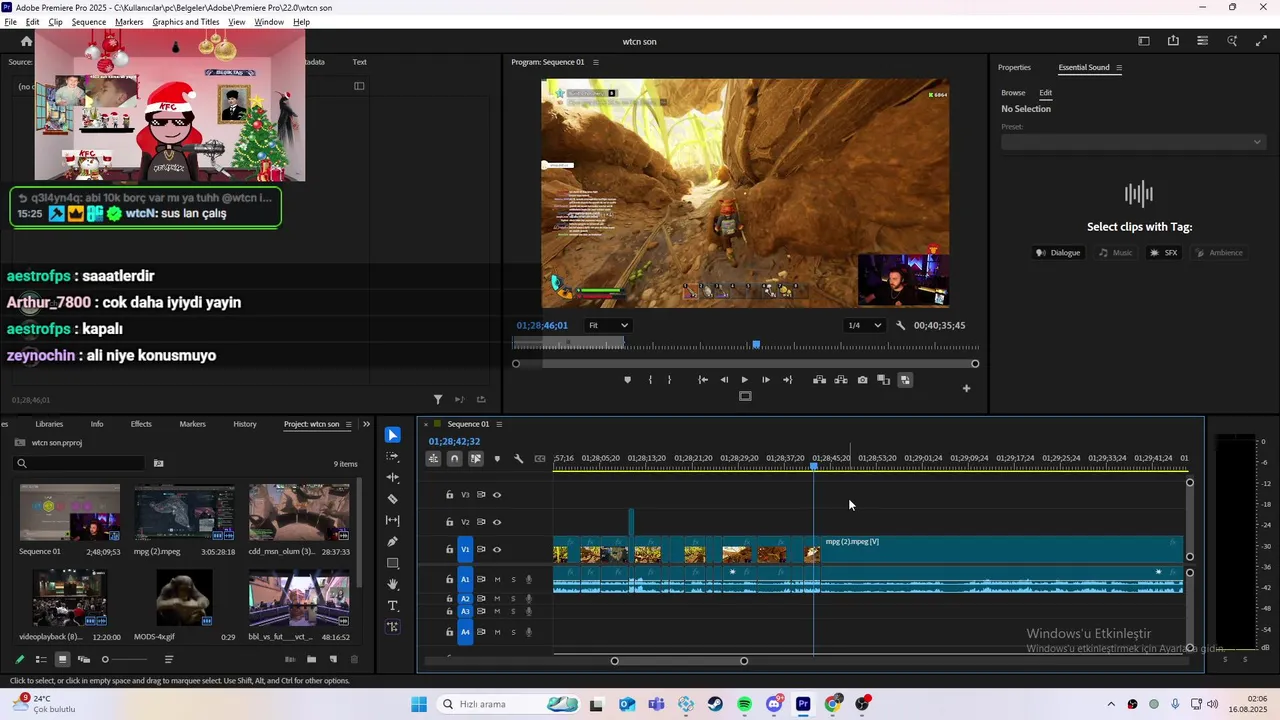
Task: Open New Bin folder in Project panel
Action: click(x=311, y=659)
